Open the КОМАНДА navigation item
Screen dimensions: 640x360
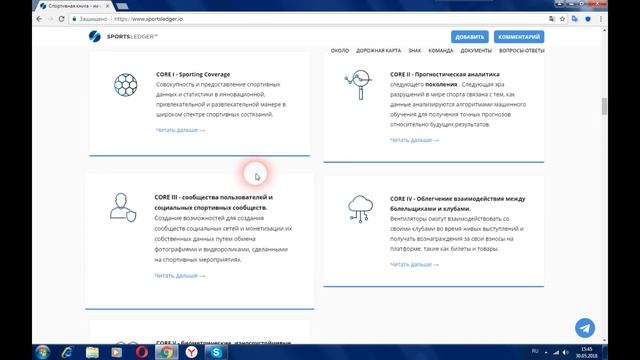[x=440, y=51]
